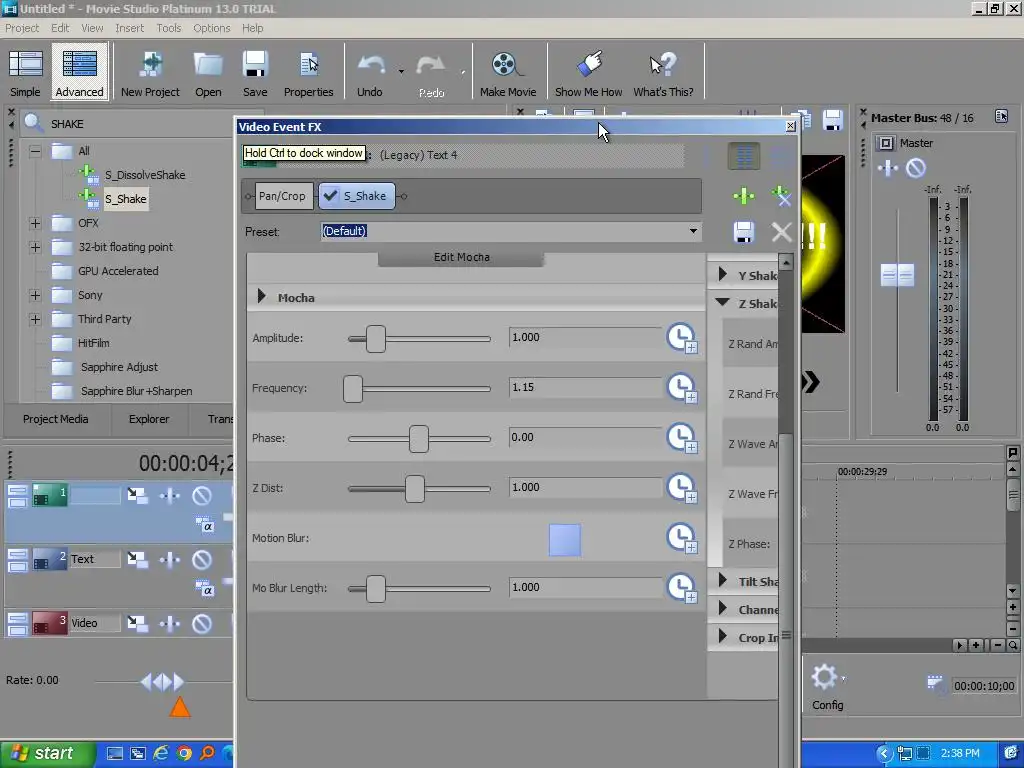Open the Insert menu
Viewport: 1024px width, 768px height.
coord(129,28)
